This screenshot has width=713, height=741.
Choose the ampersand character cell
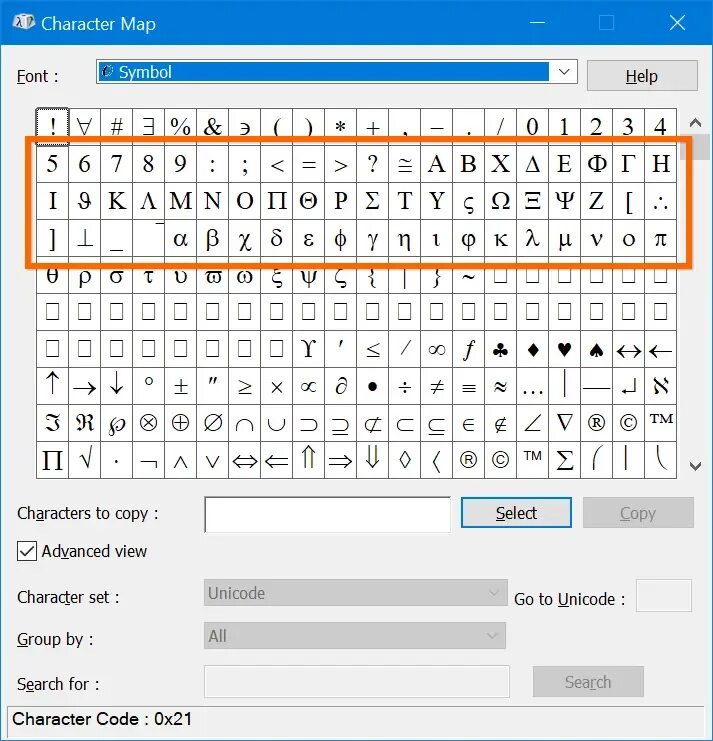coord(213,126)
